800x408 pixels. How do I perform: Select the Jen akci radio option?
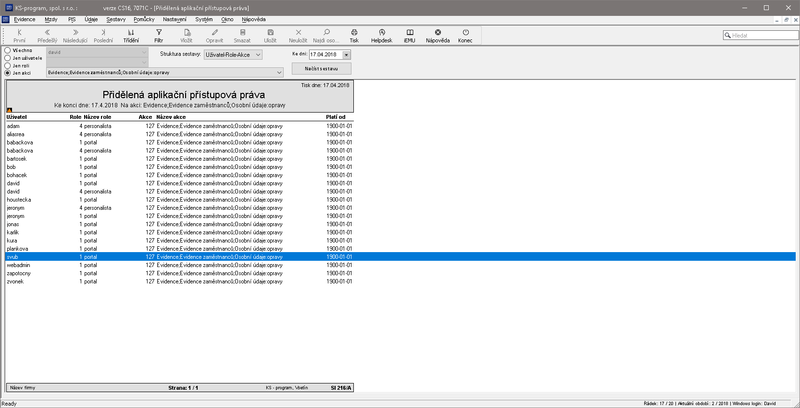7,73
